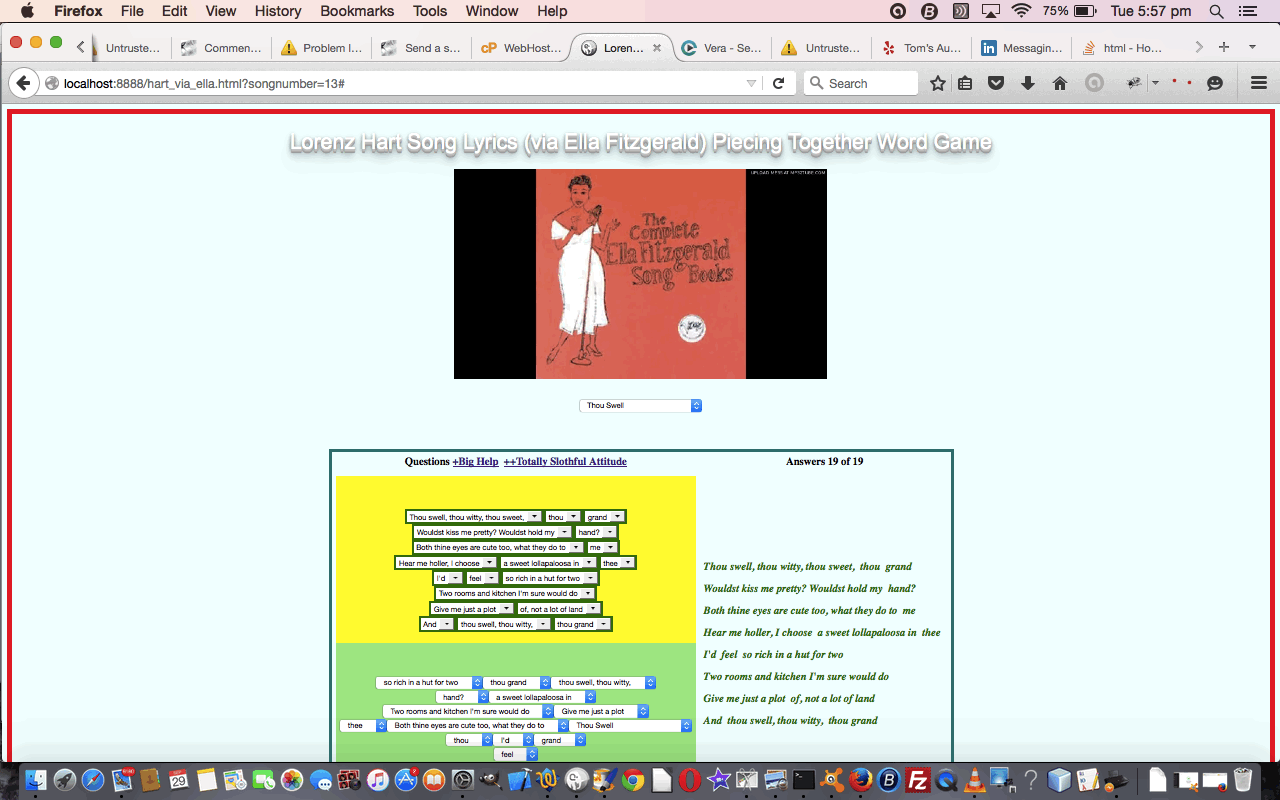This screenshot has height=800, width=1280.
Task: Open the 'Thou Swell' song selector dropdown
Action: tap(641, 405)
